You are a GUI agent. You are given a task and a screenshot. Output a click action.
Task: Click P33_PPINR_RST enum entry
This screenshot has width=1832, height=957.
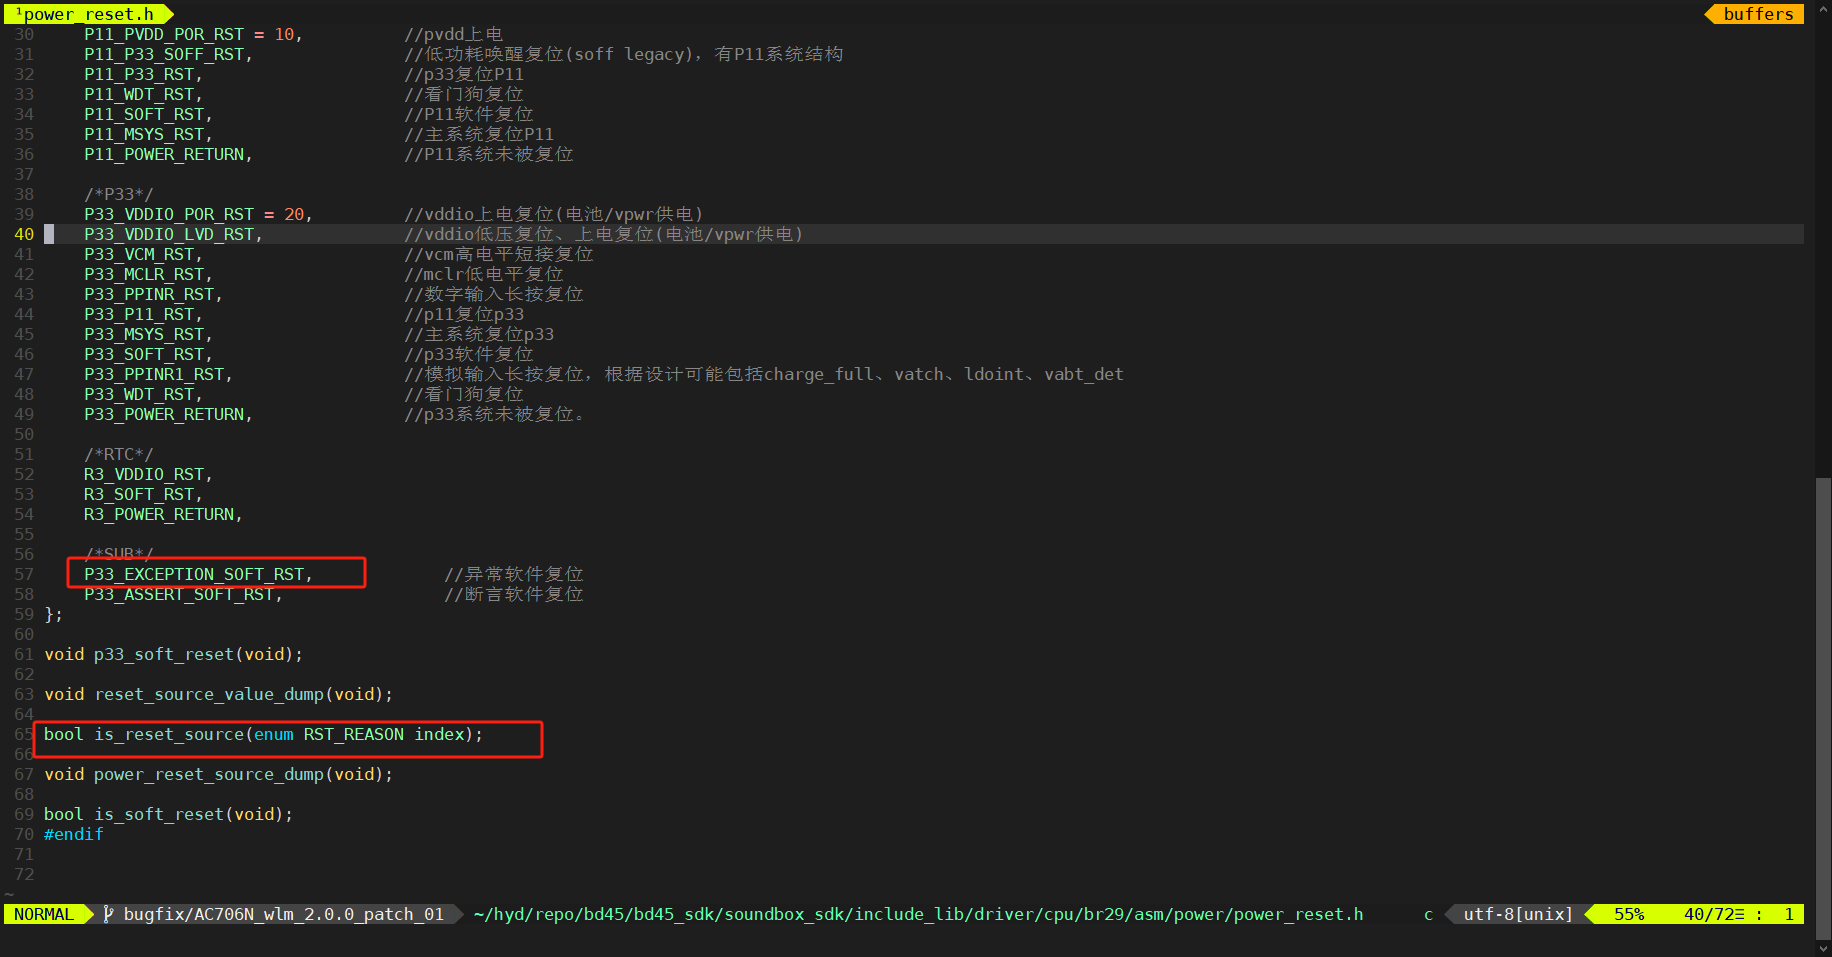click(153, 294)
